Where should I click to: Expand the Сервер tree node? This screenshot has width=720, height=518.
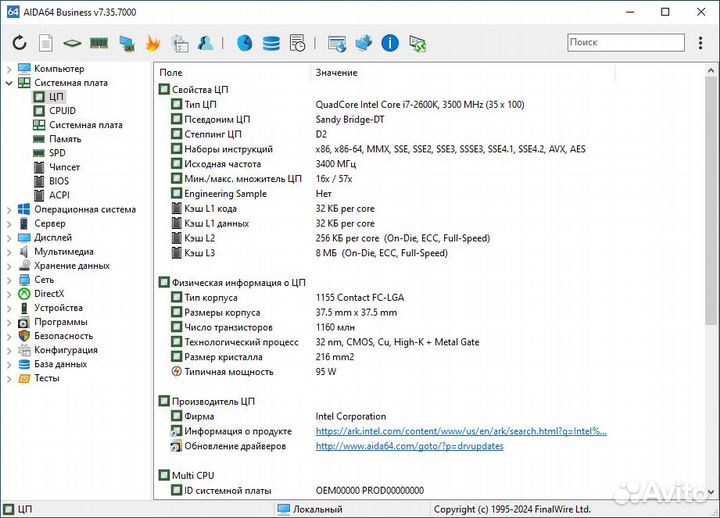coord(9,224)
